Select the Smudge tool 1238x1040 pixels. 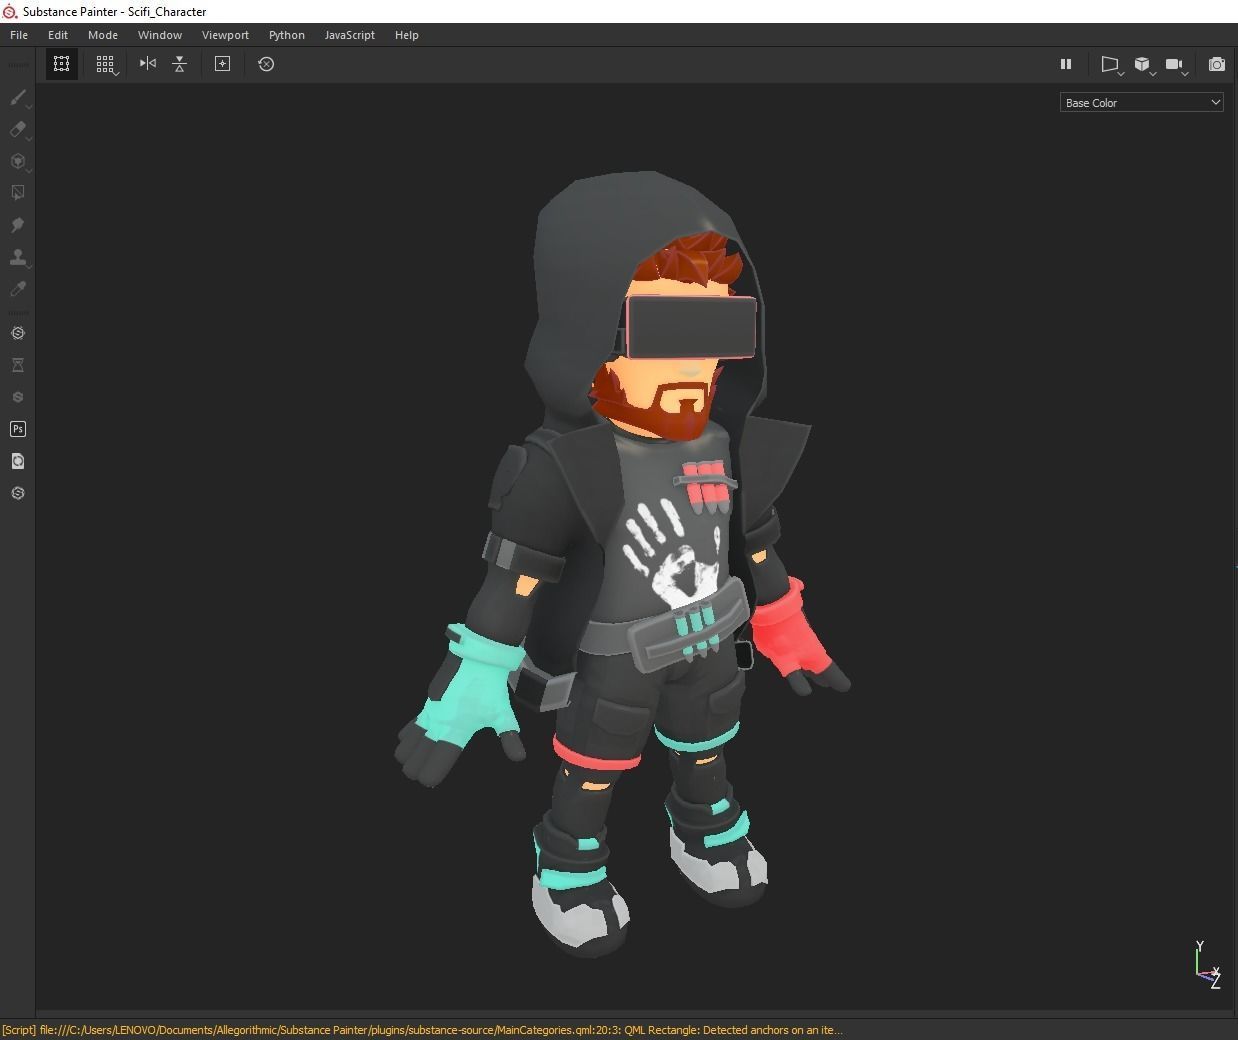point(18,225)
